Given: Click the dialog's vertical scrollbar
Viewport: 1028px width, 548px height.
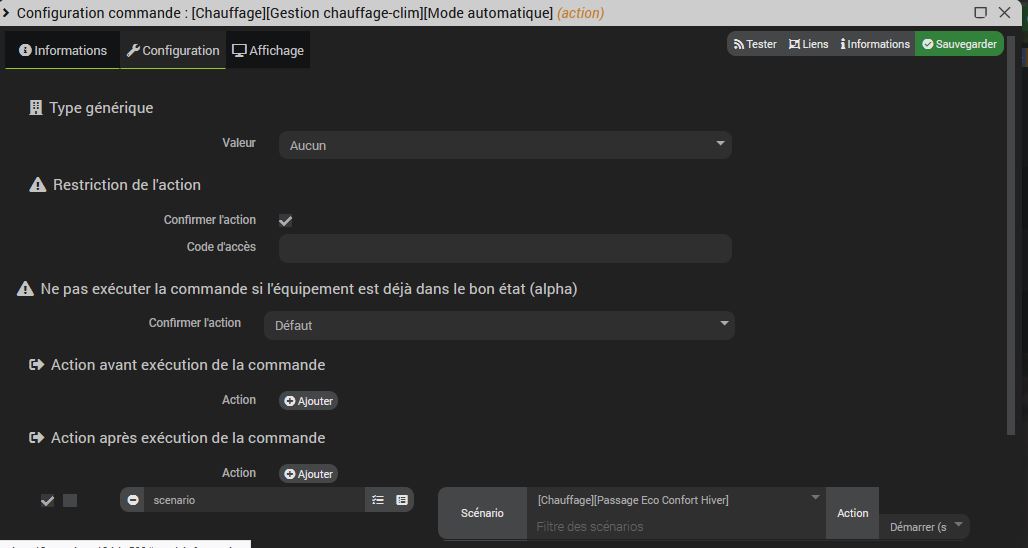Looking at the screenshot, I should pos(1010,236).
